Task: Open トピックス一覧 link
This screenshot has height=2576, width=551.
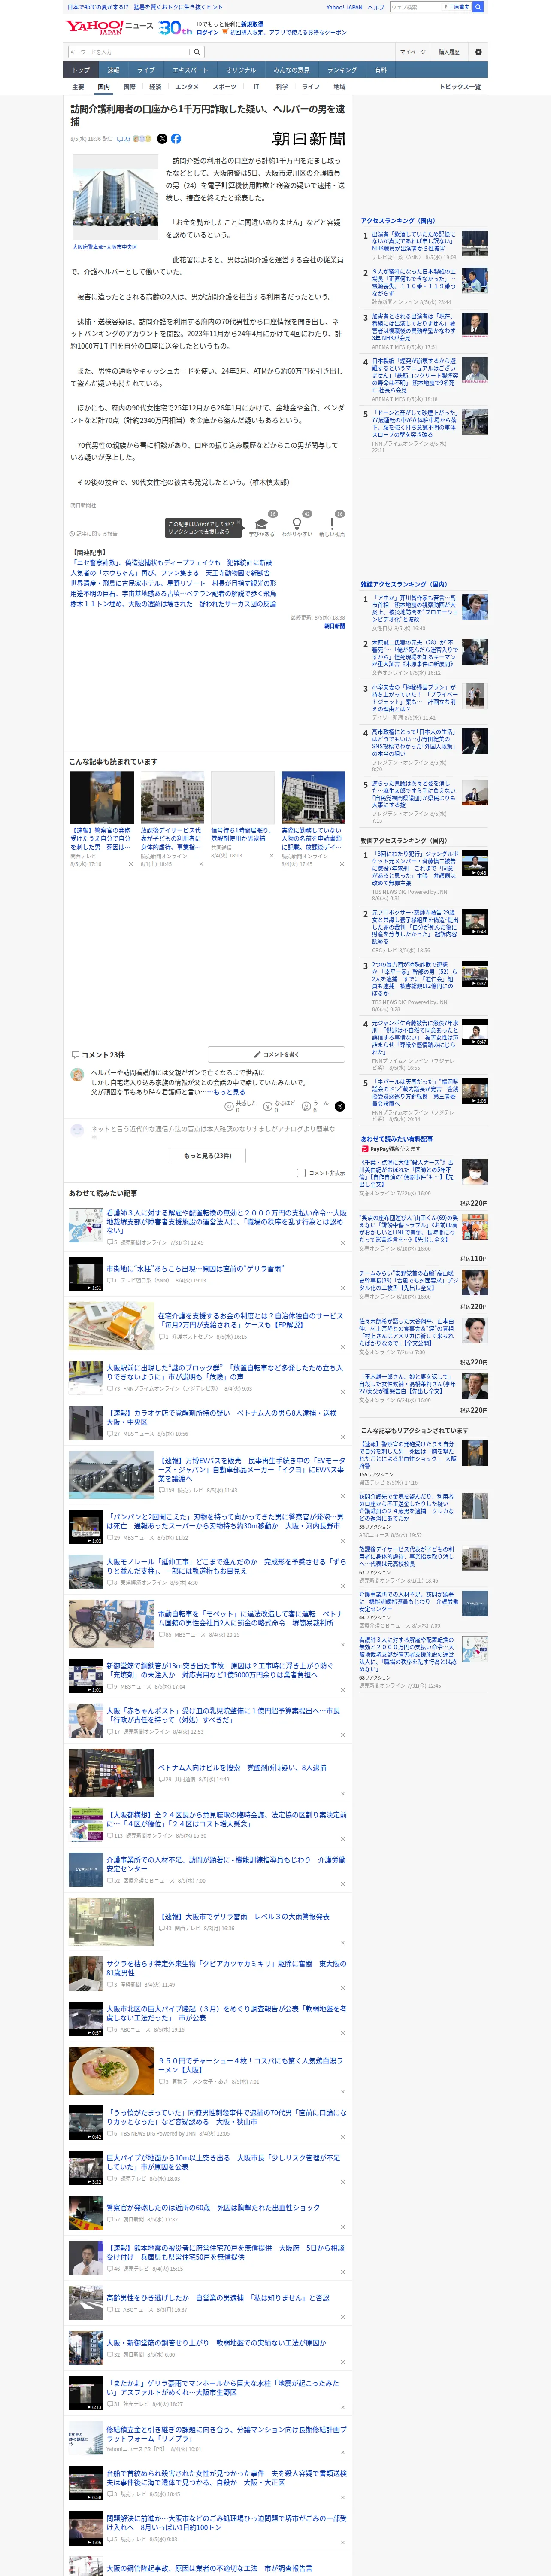Action: tap(460, 87)
